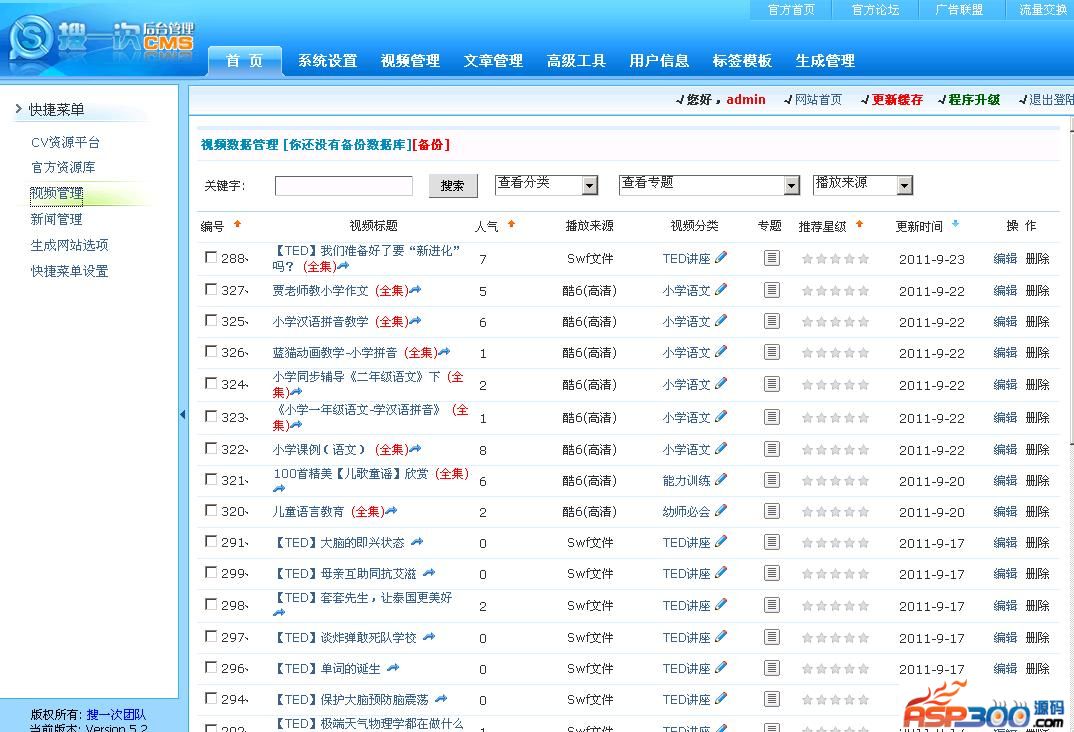Screen dimensions: 1074x732
Task: Open the topic list icon in row 322
Action: 772,449
